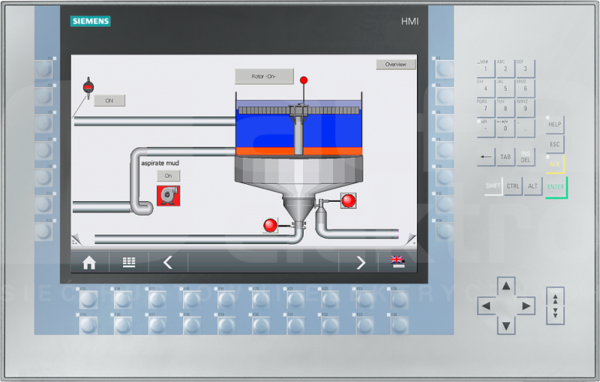Screen dimensions: 600x382
Task: Click the F1 function key on left side
Action: coord(43,69)
